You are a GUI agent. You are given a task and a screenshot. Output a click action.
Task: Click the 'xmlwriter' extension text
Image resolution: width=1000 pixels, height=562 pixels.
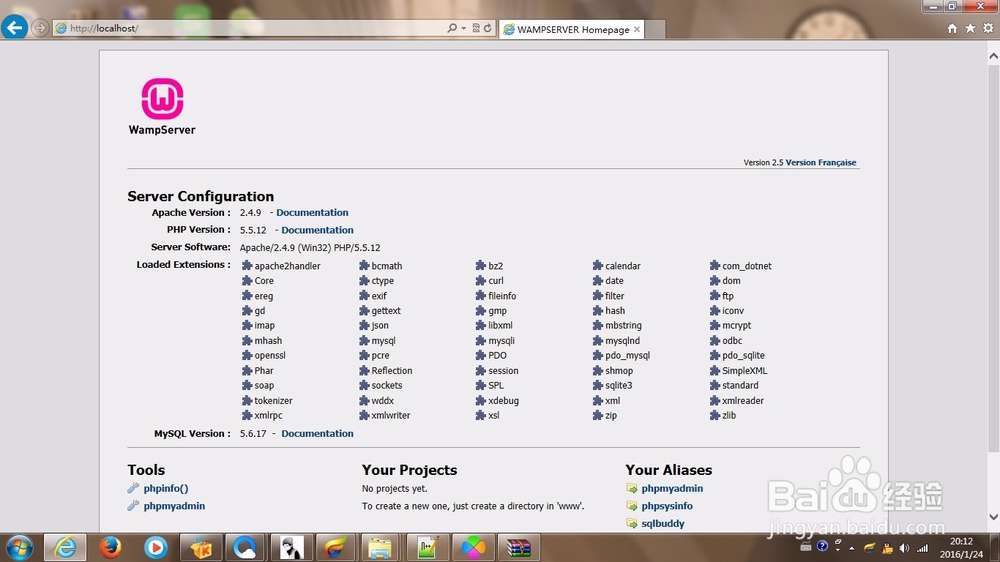click(x=390, y=415)
